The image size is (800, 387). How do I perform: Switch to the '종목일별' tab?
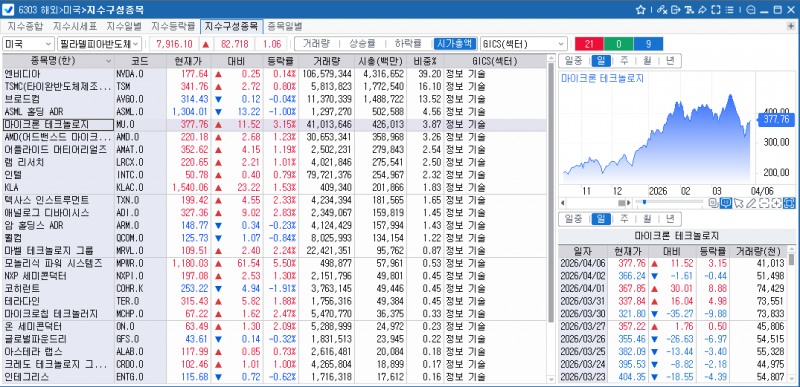pos(285,26)
